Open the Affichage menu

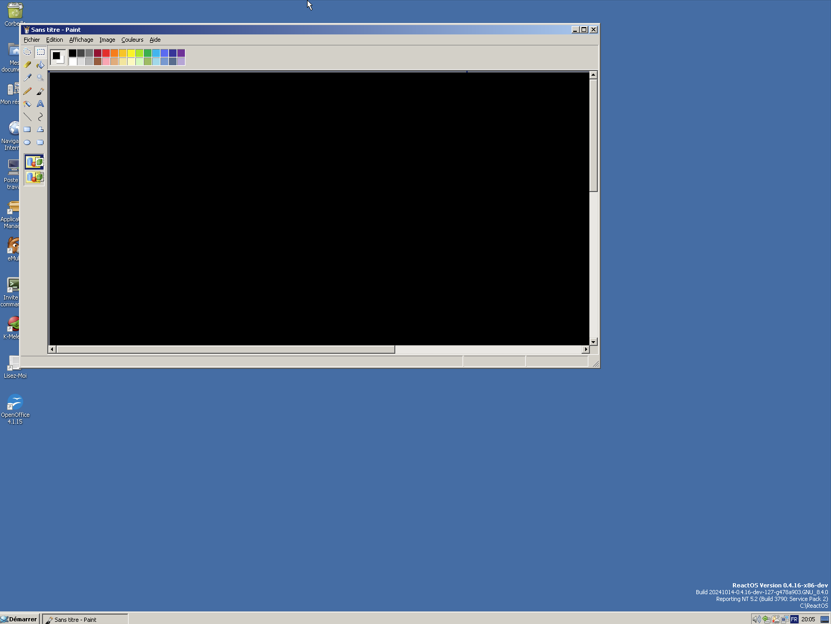pyautogui.click(x=81, y=40)
